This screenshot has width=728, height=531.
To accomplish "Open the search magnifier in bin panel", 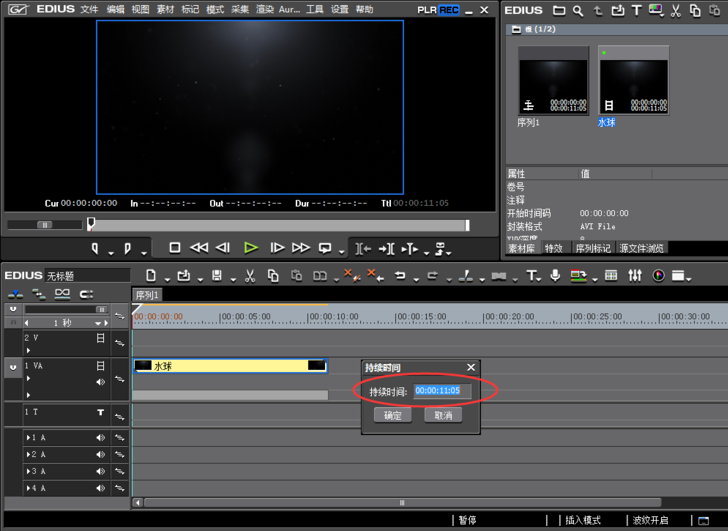I will (x=578, y=11).
